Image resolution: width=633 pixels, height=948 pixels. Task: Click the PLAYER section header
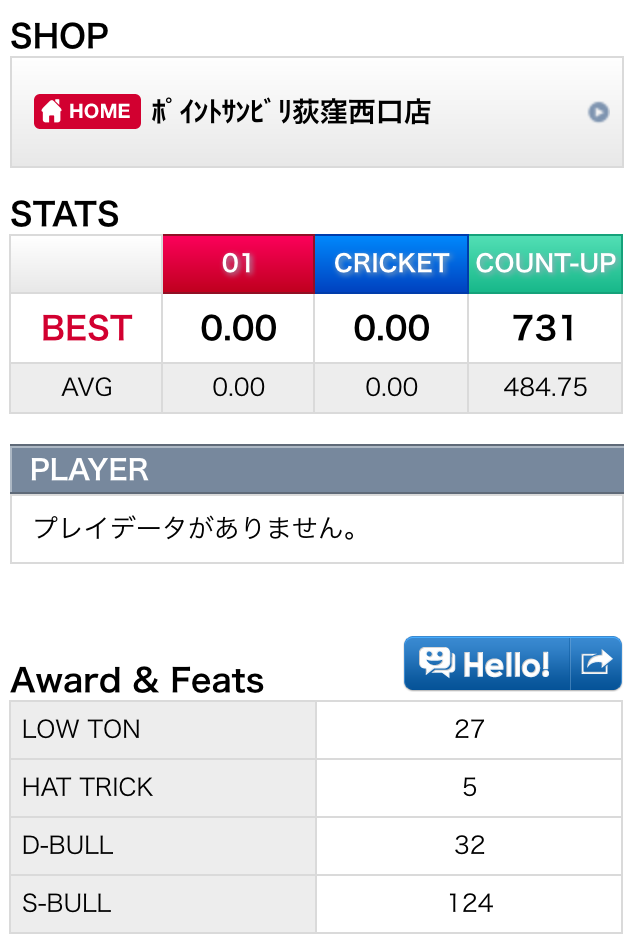click(317, 470)
